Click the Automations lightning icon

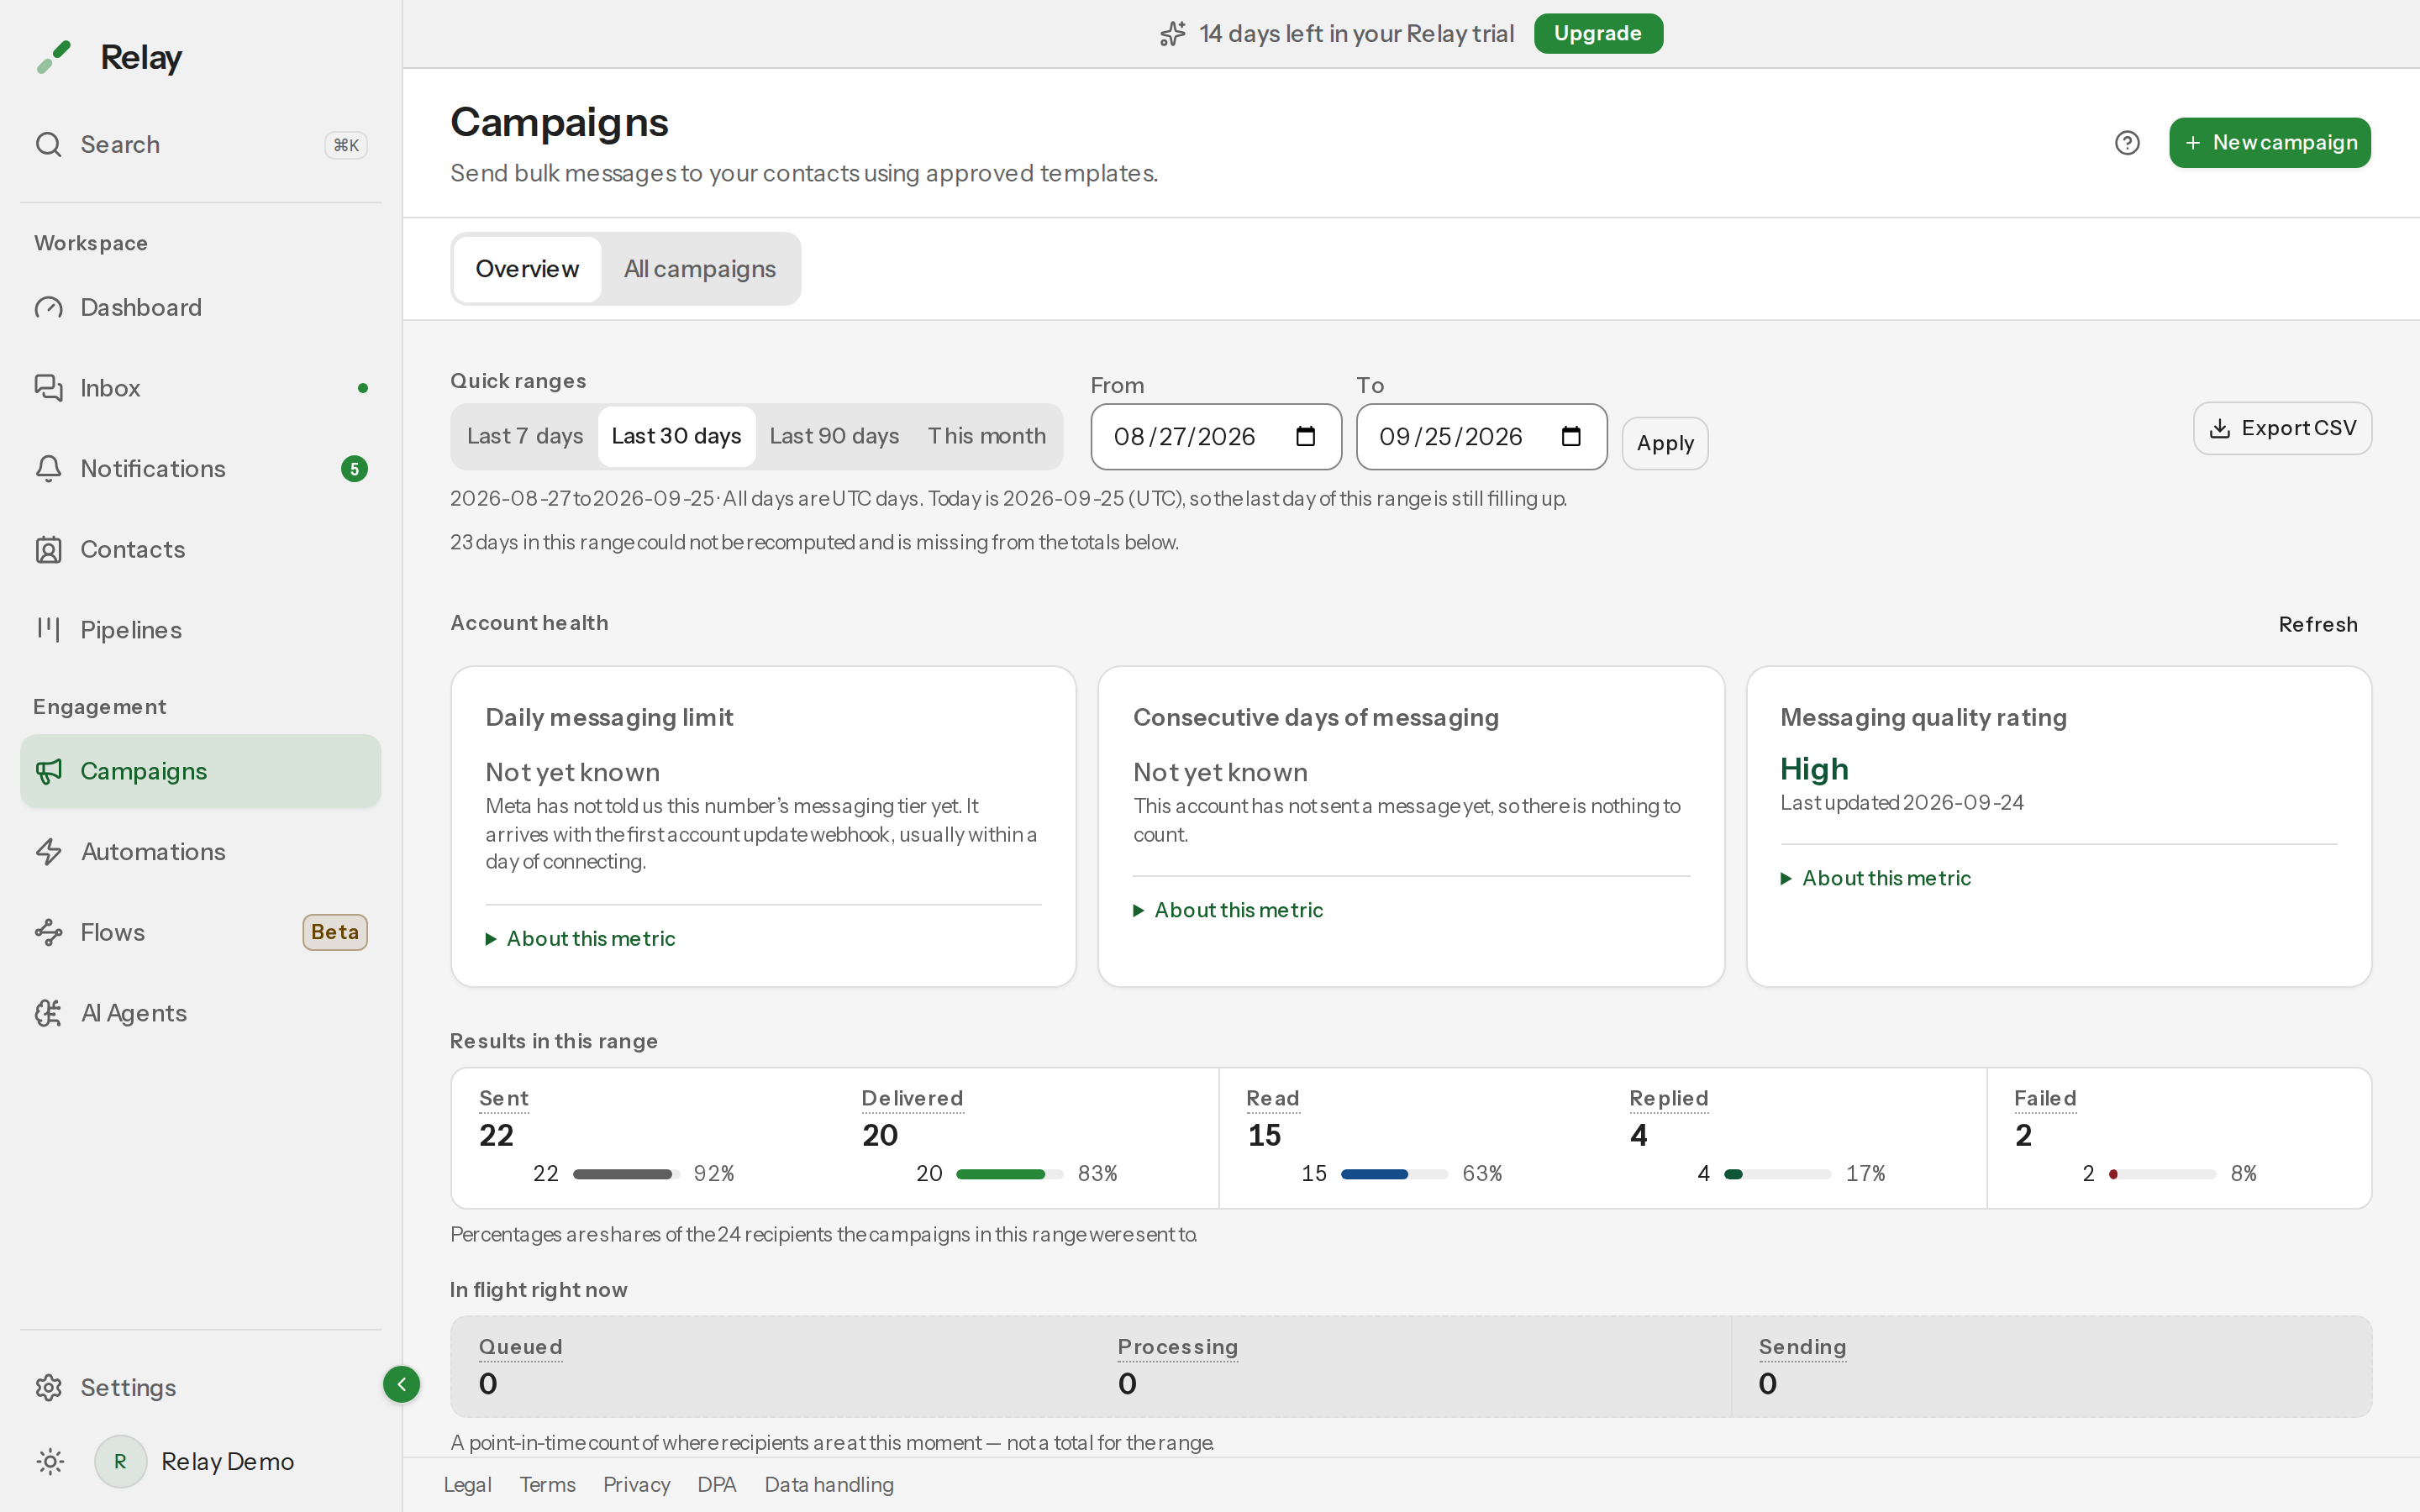[49, 851]
